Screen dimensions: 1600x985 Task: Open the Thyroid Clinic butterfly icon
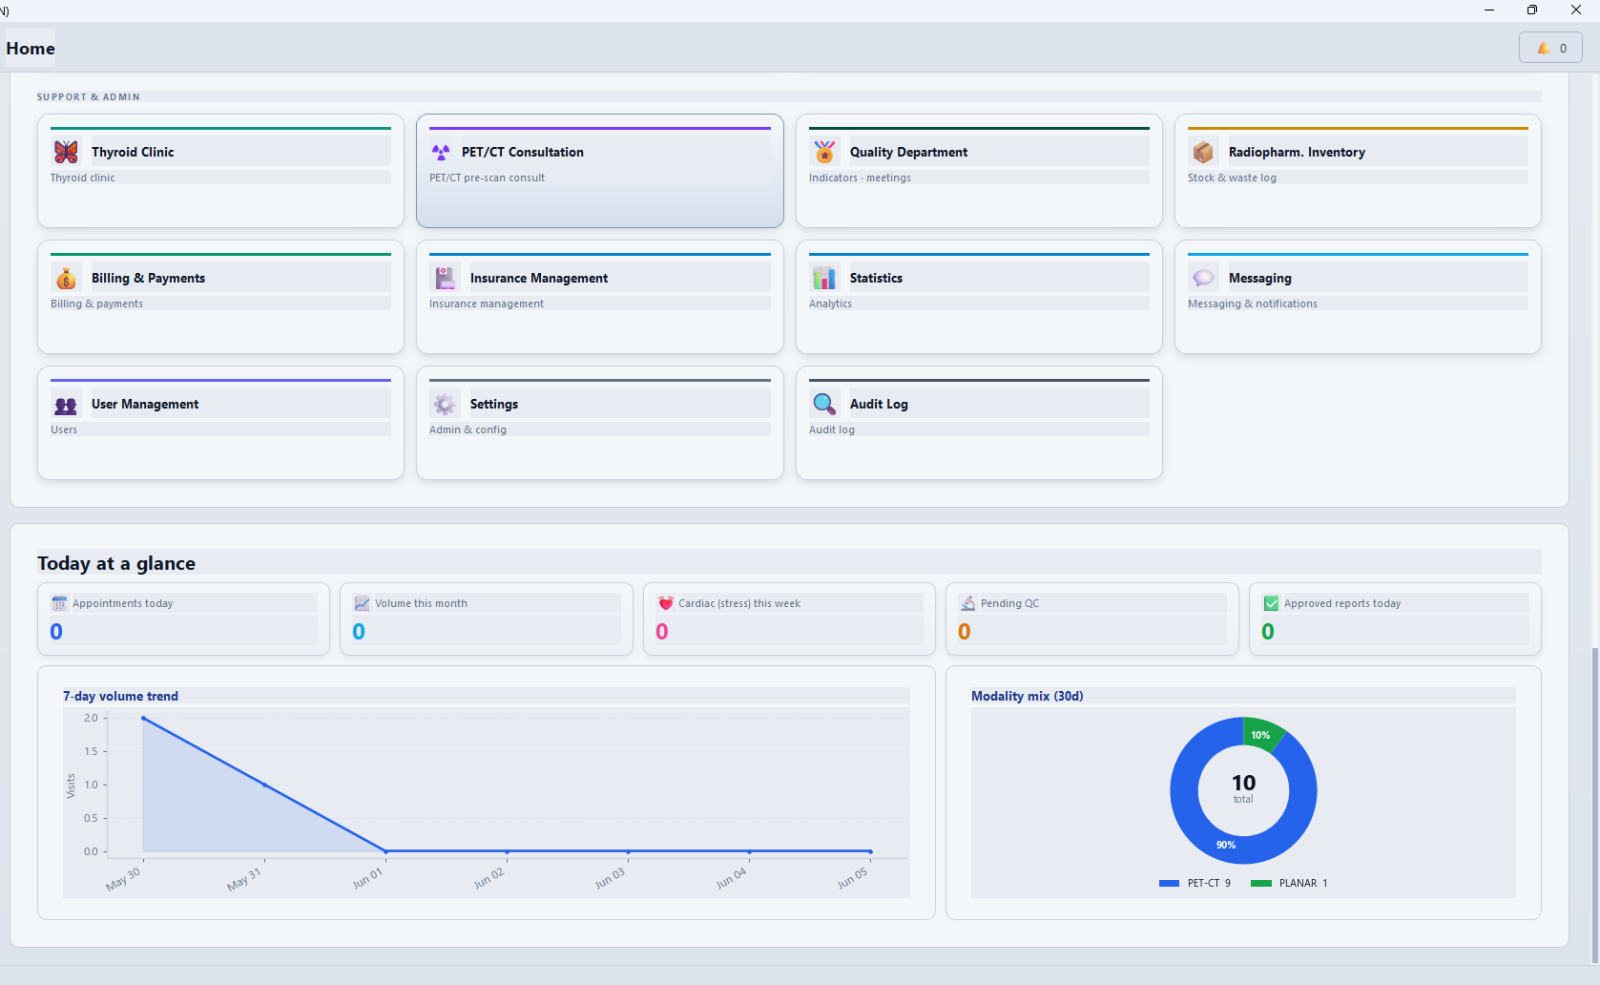point(66,152)
